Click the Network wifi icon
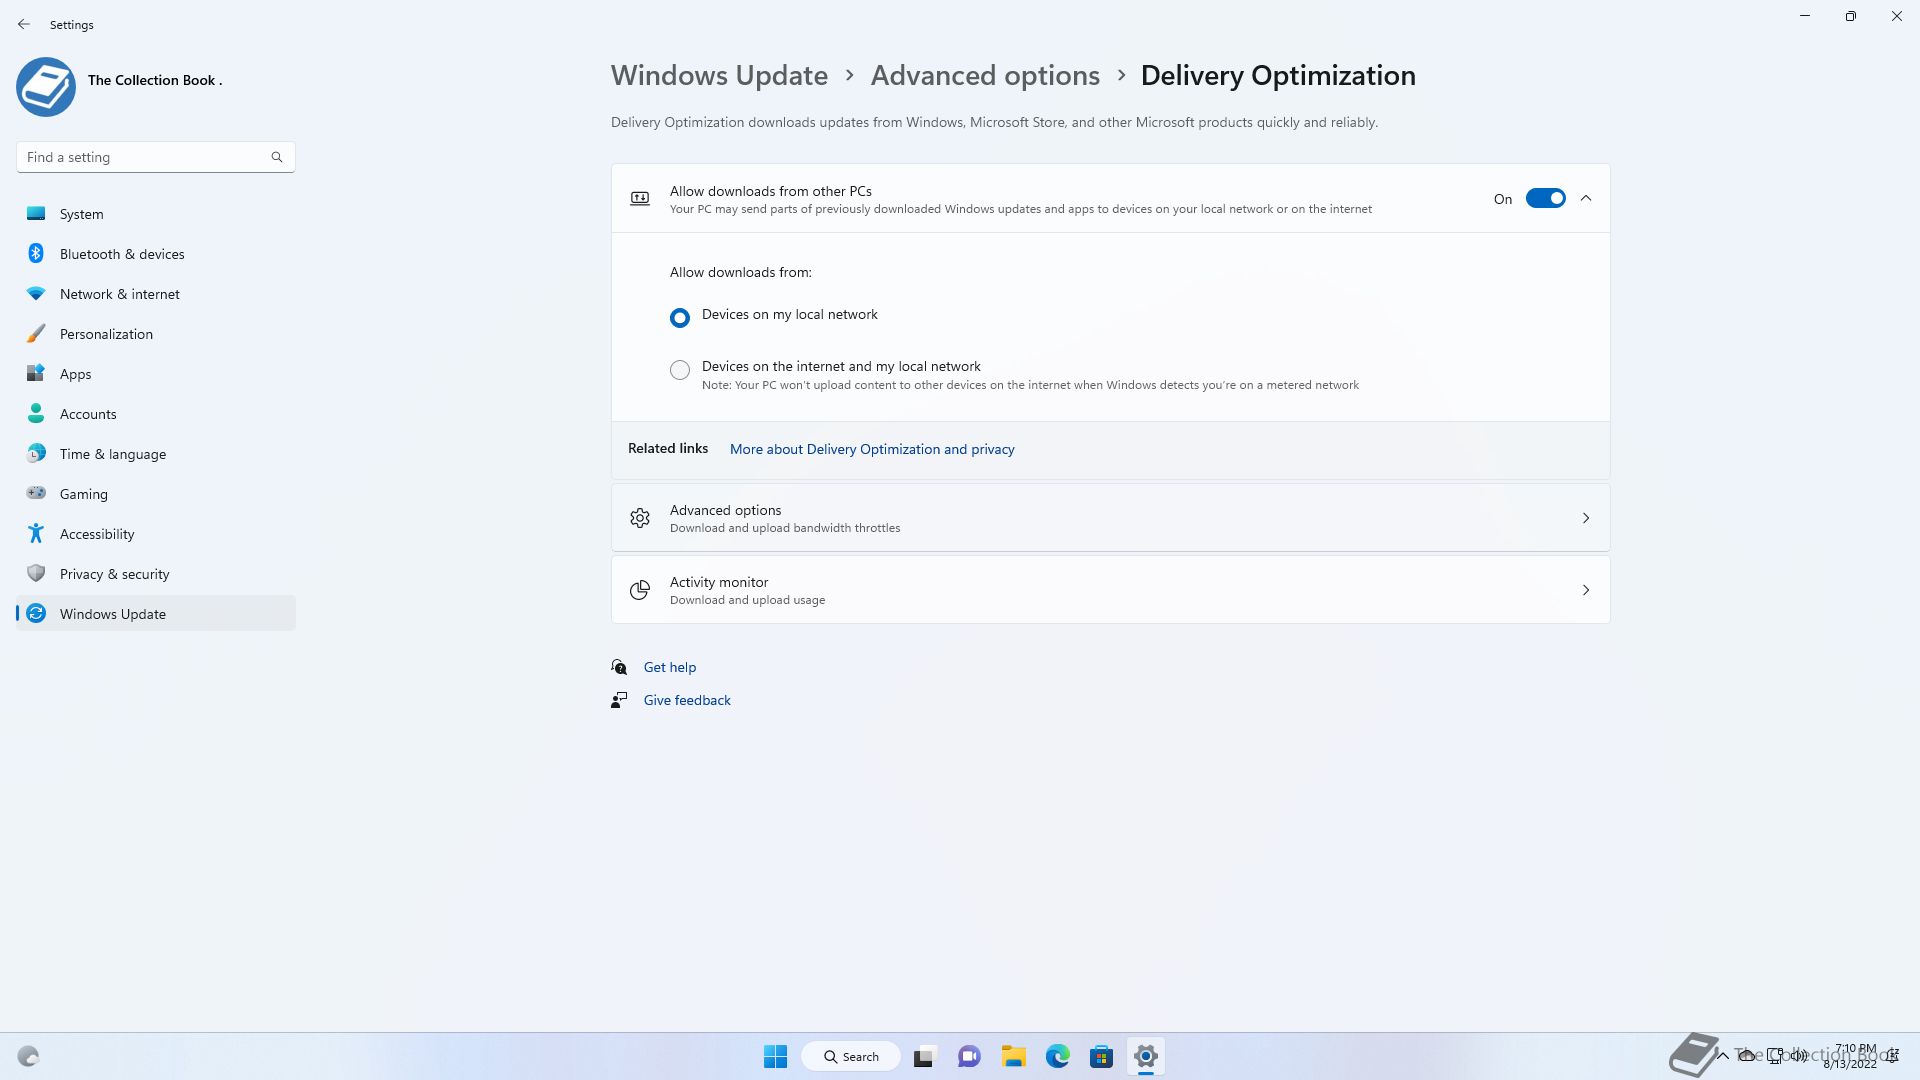Screen dimensions: 1920x1080 click(x=36, y=293)
